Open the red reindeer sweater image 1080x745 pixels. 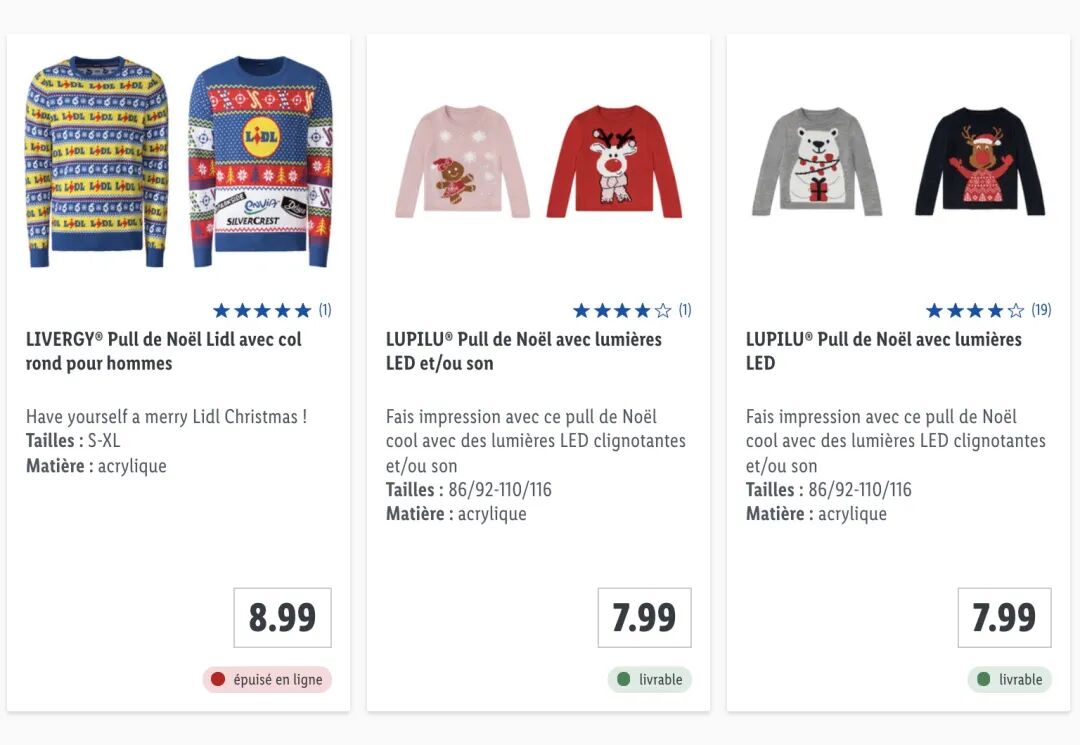(614, 162)
